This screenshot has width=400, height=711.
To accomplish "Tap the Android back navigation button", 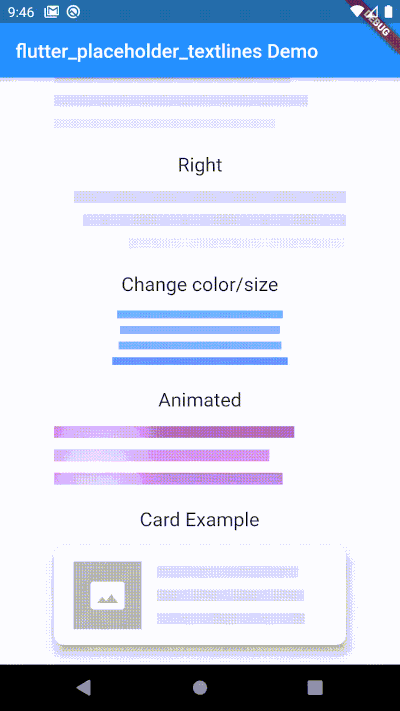I will 84,687.
